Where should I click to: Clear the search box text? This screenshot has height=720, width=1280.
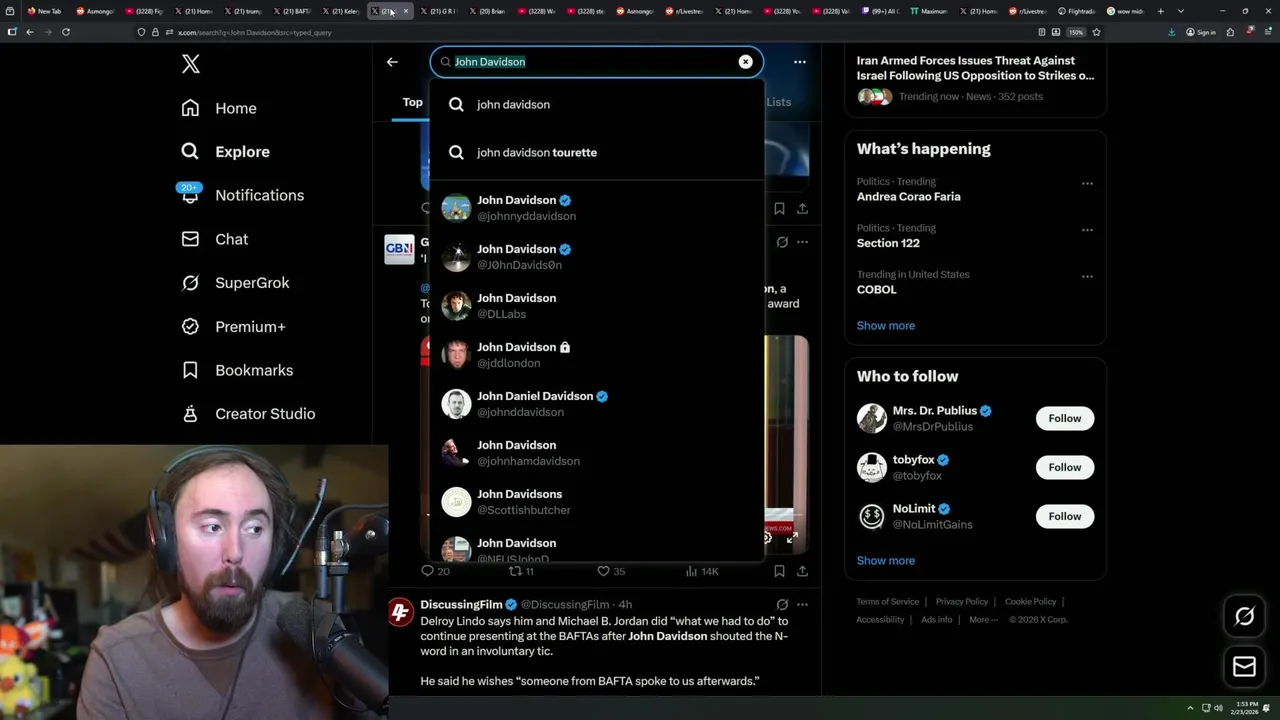(x=745, y=62)
